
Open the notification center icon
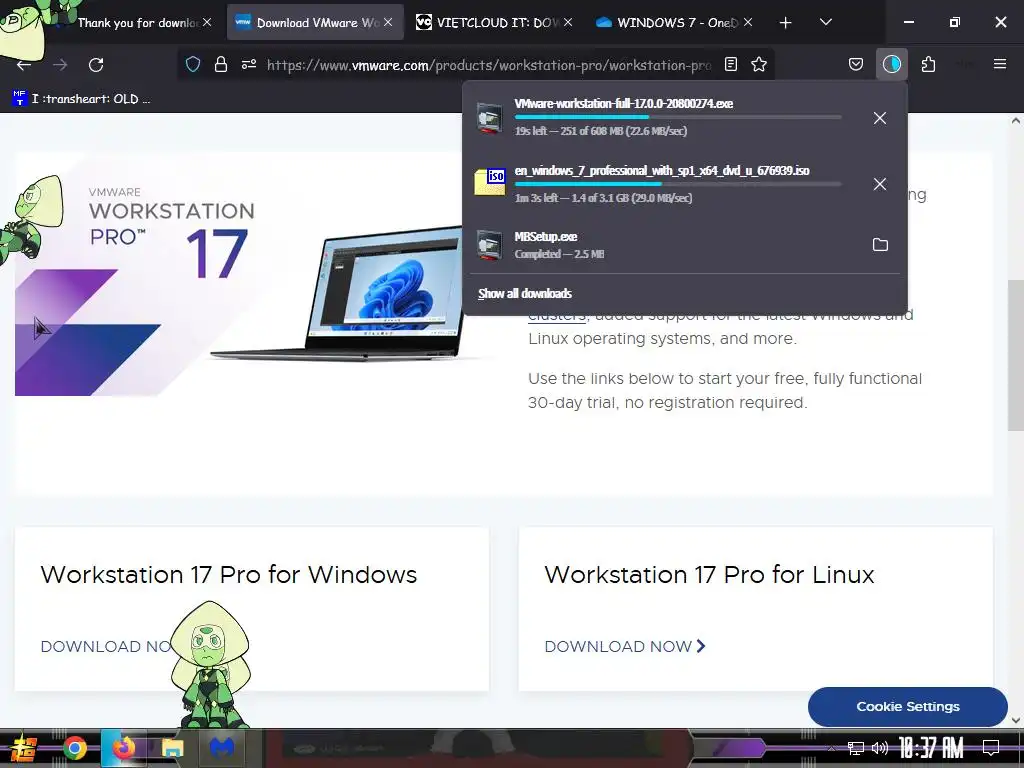pyautogui.click(x=991, y=748)
